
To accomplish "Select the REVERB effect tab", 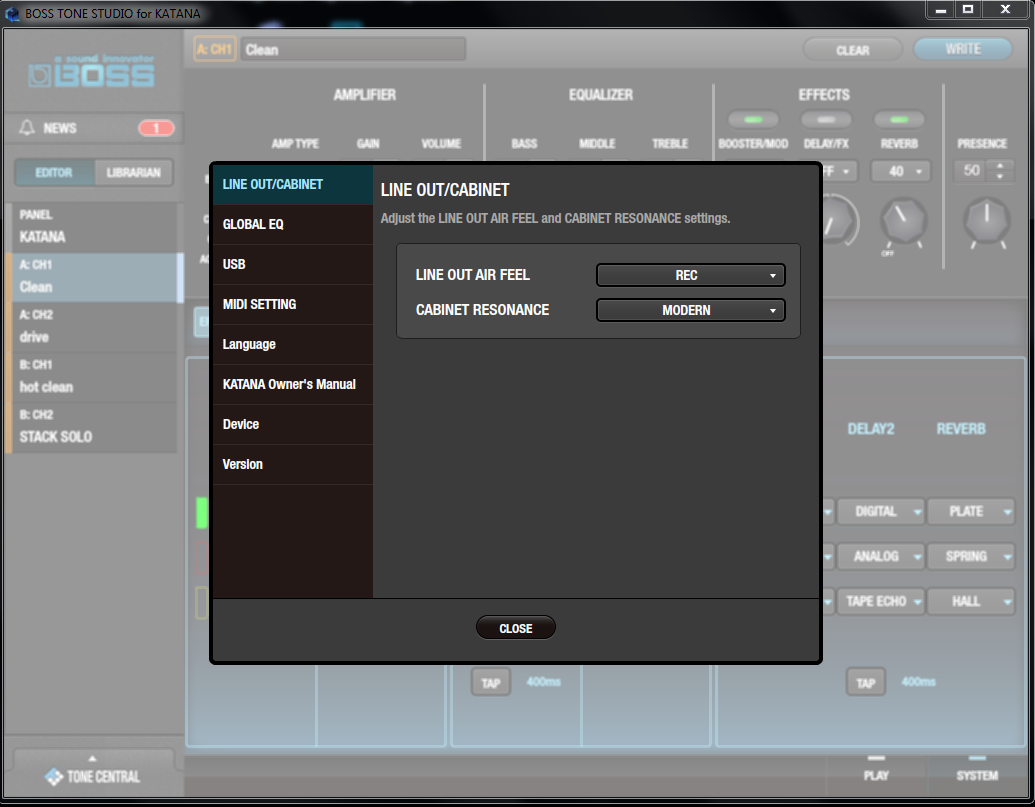I will (960, 429).
